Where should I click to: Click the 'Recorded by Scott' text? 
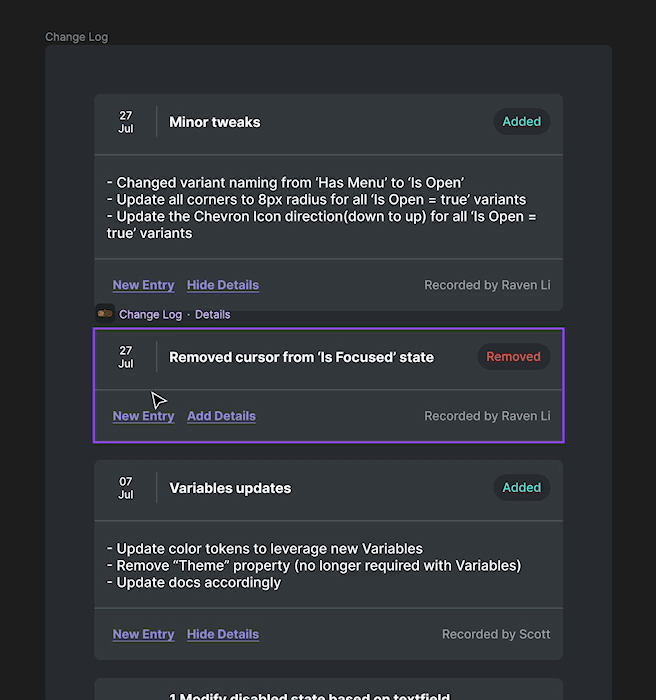click(496, 634)
